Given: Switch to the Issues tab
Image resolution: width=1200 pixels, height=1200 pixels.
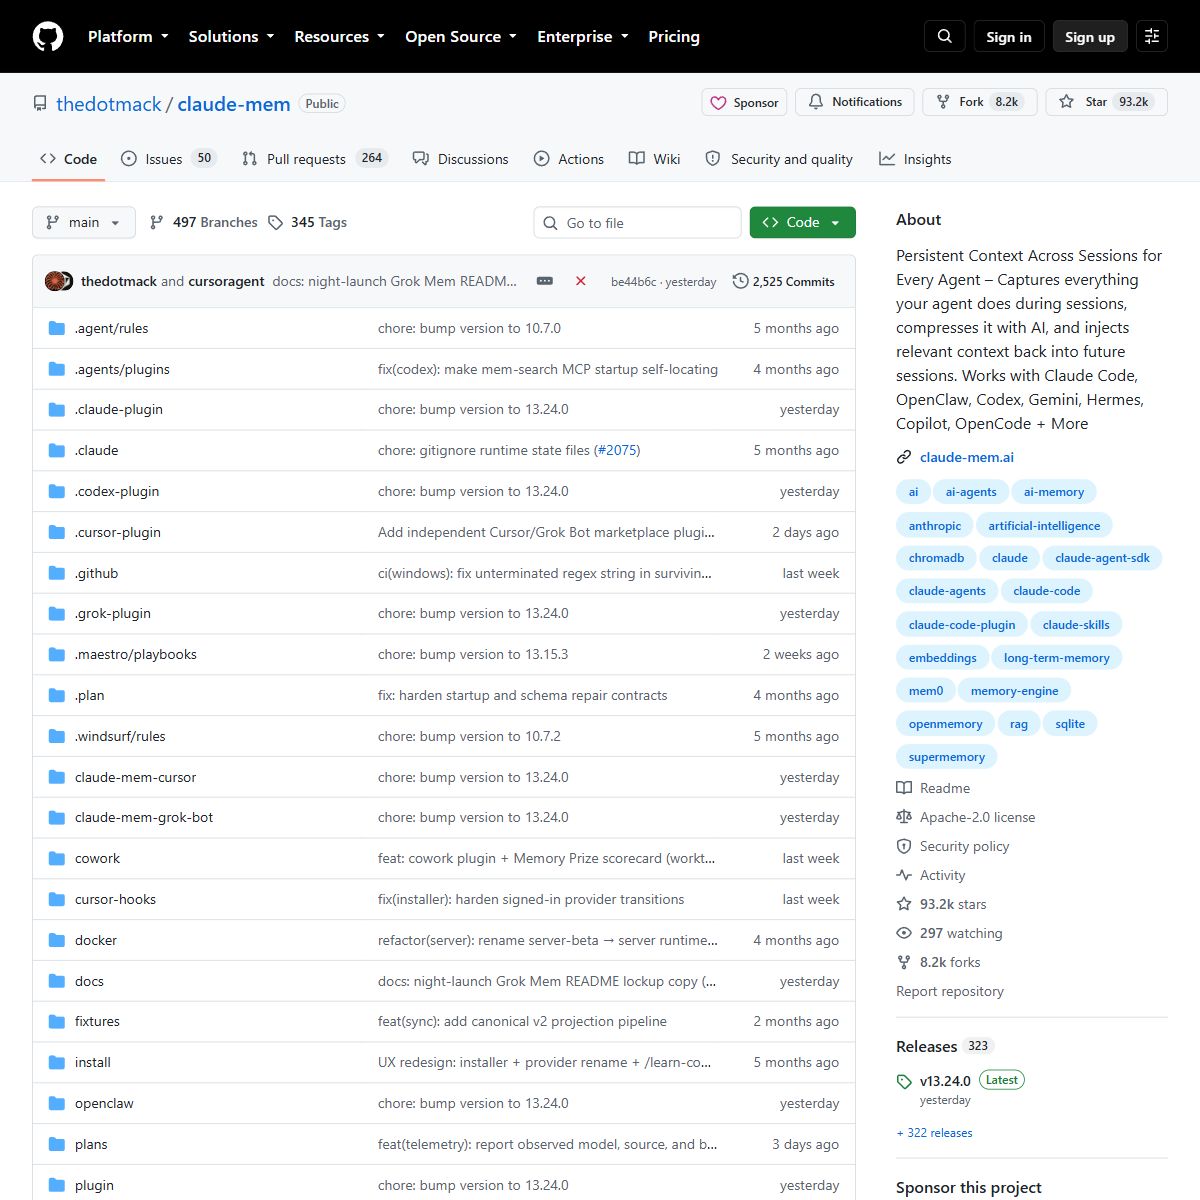Looking at the screenshot, I should click(168, 158).
